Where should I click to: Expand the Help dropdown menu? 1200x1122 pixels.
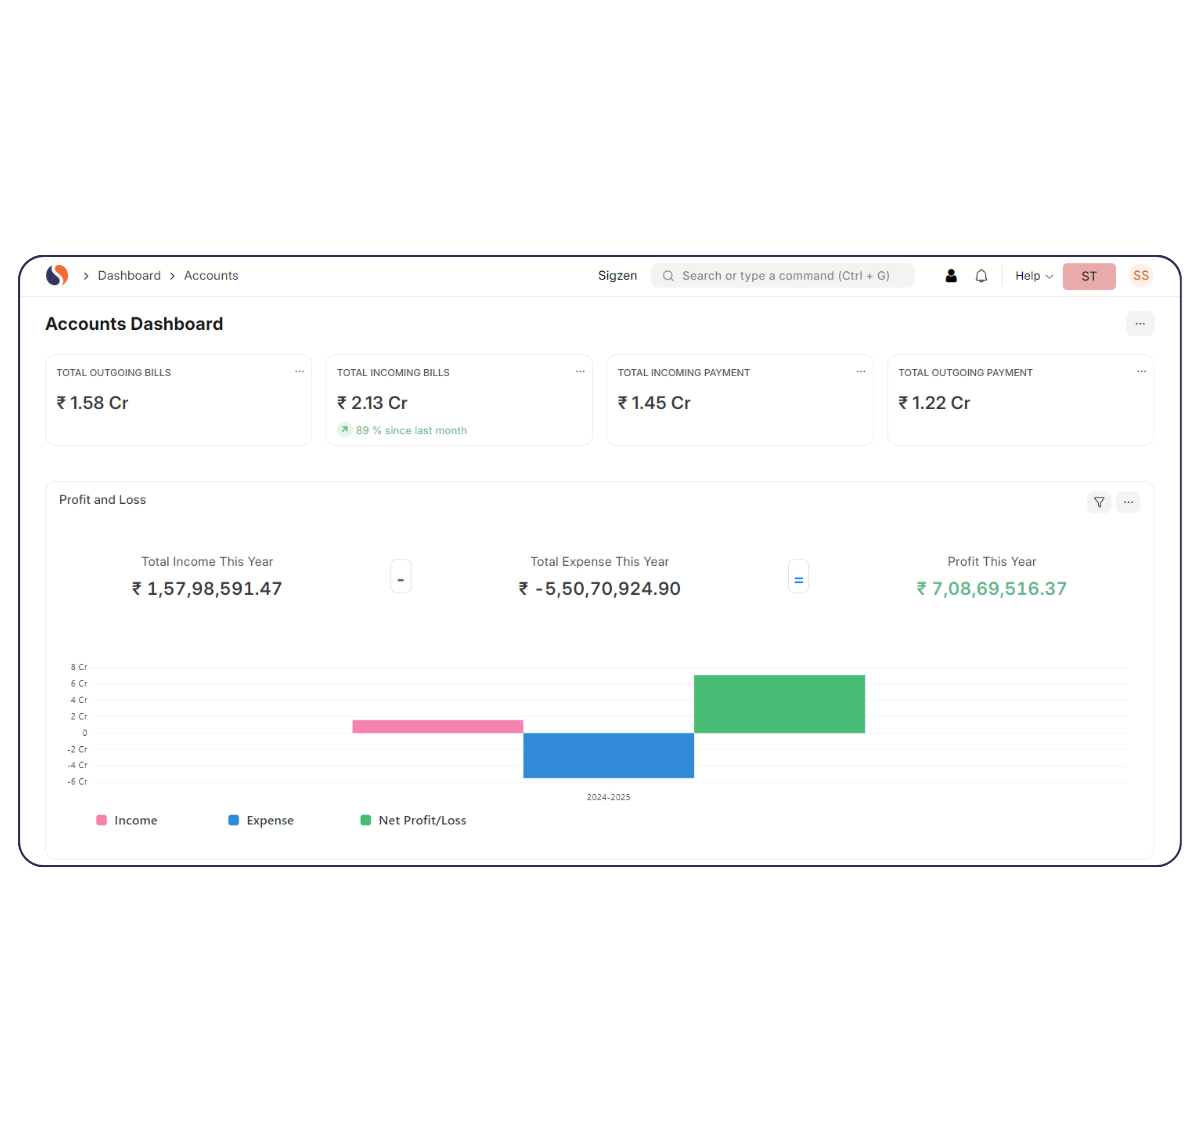pyautogui.click(x=1034, y=276)
